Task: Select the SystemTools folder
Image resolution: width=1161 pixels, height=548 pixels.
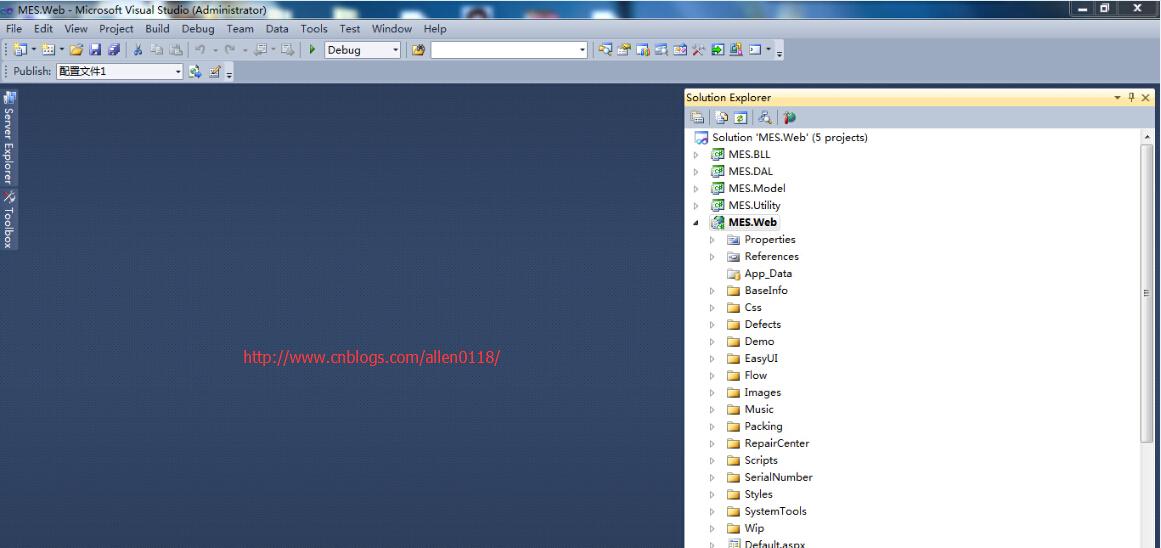Action: pyautogui.click(x=775, y=512)
